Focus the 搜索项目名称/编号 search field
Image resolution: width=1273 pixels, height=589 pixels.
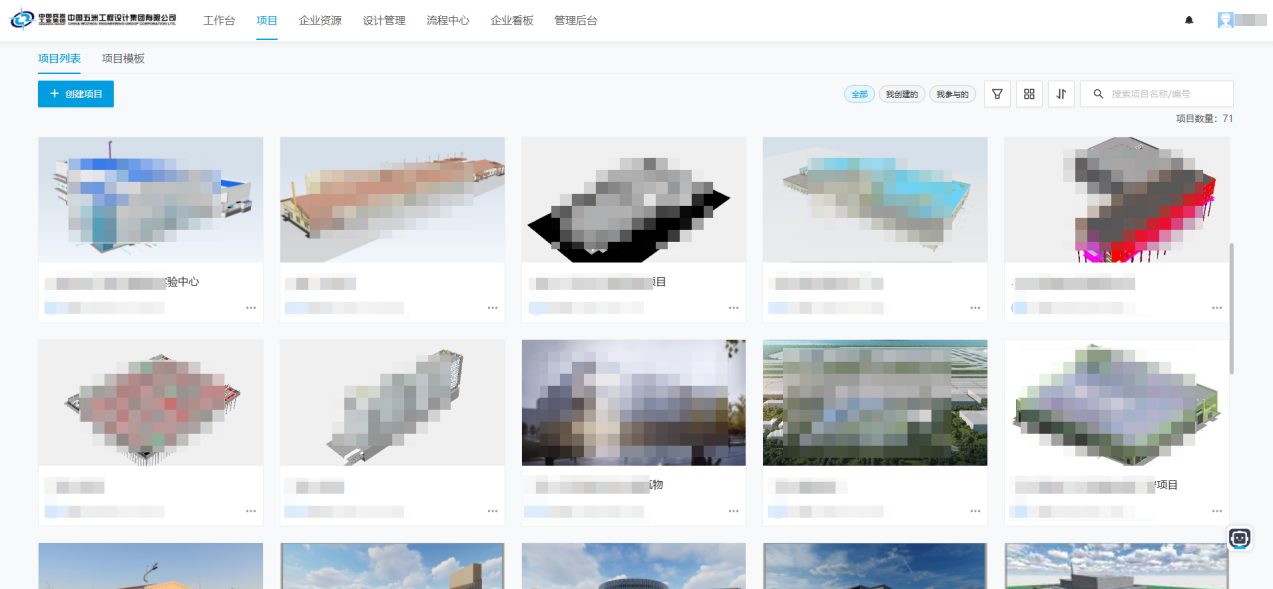[x=1167, y=94]
